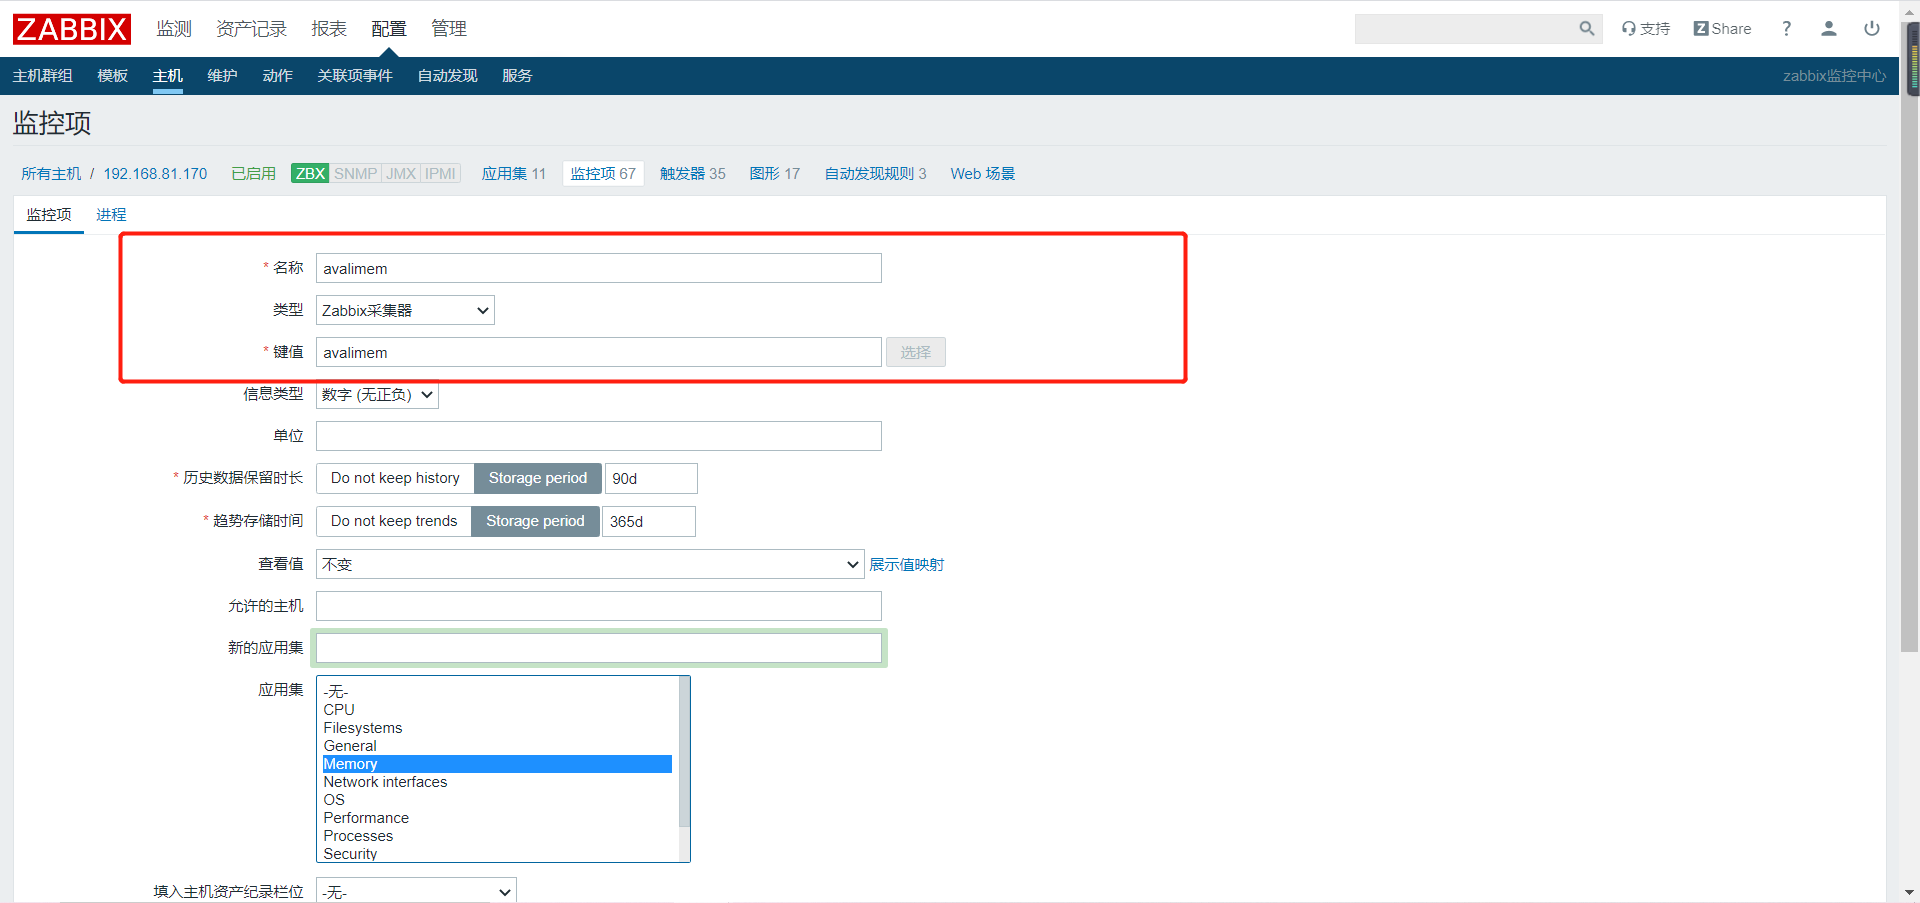The width and height of the screenshot is (1920, 903).
Task: Click the 键值 input field
Action: [x=599, y=352]
